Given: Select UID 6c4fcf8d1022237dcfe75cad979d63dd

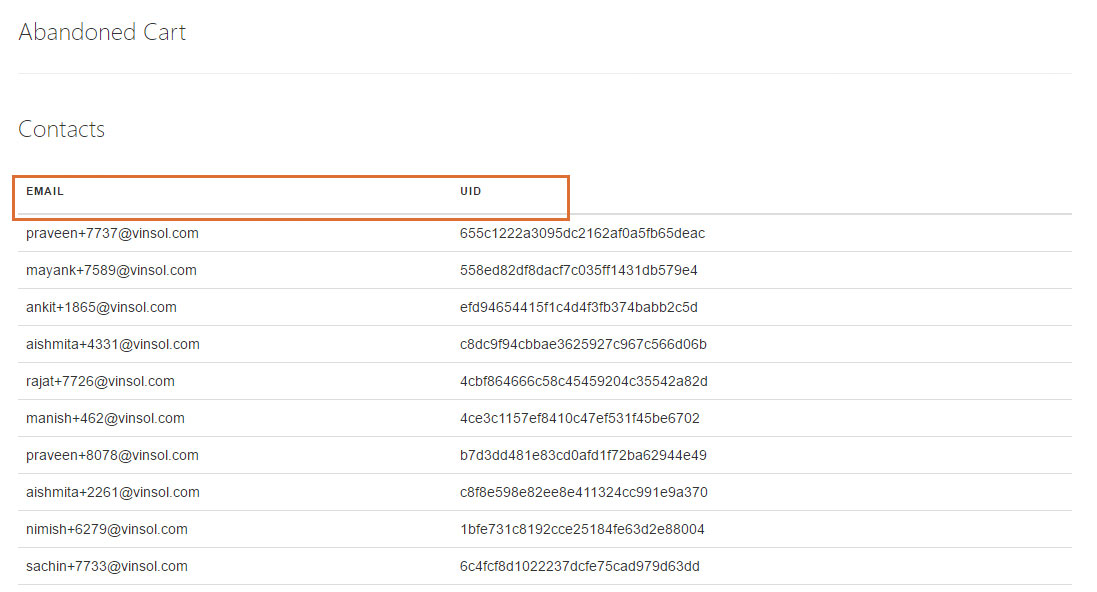Looking at the screenshot, I should [580, 567].
